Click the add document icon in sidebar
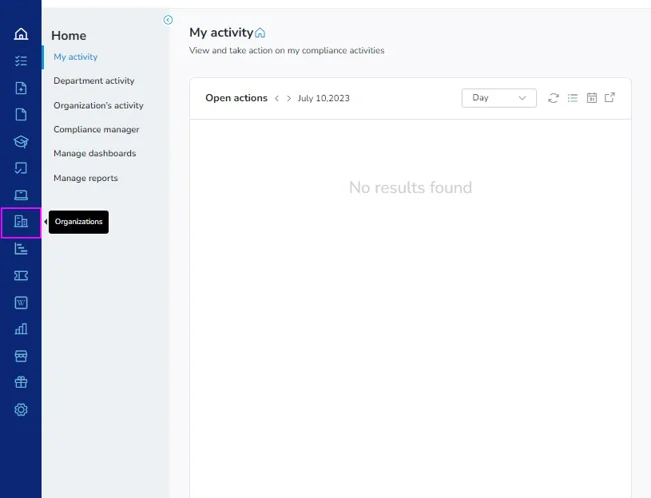The image size is (651, 498). click(x=21, y=88)
